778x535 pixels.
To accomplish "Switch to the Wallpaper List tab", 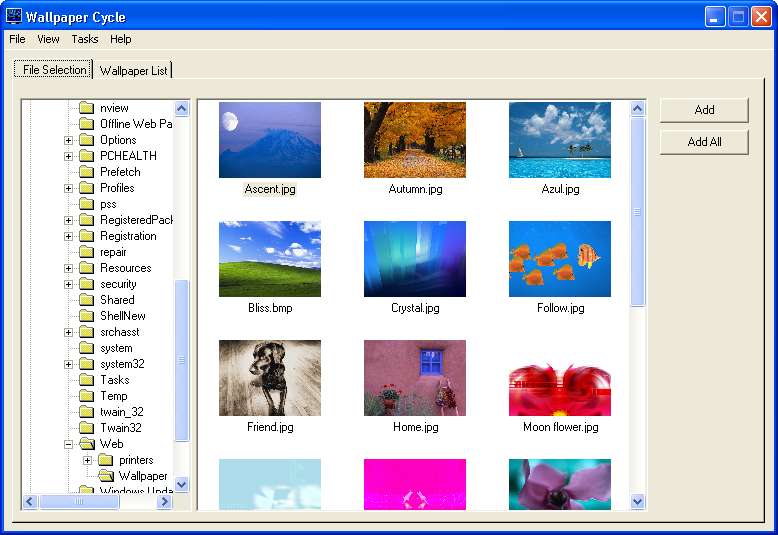I will point(134,70).
